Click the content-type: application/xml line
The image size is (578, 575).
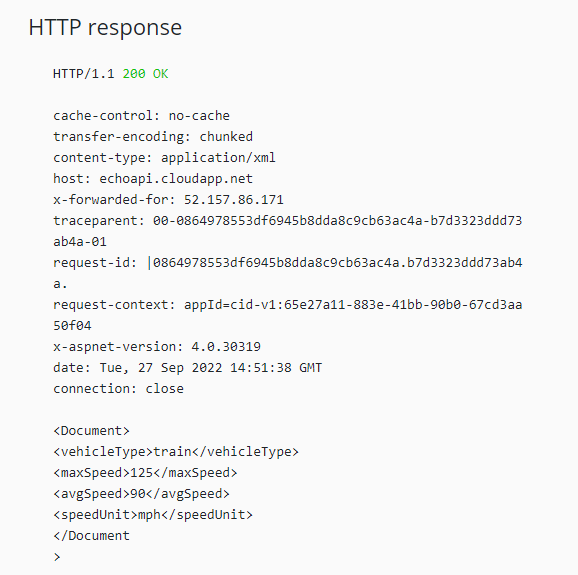164,158
